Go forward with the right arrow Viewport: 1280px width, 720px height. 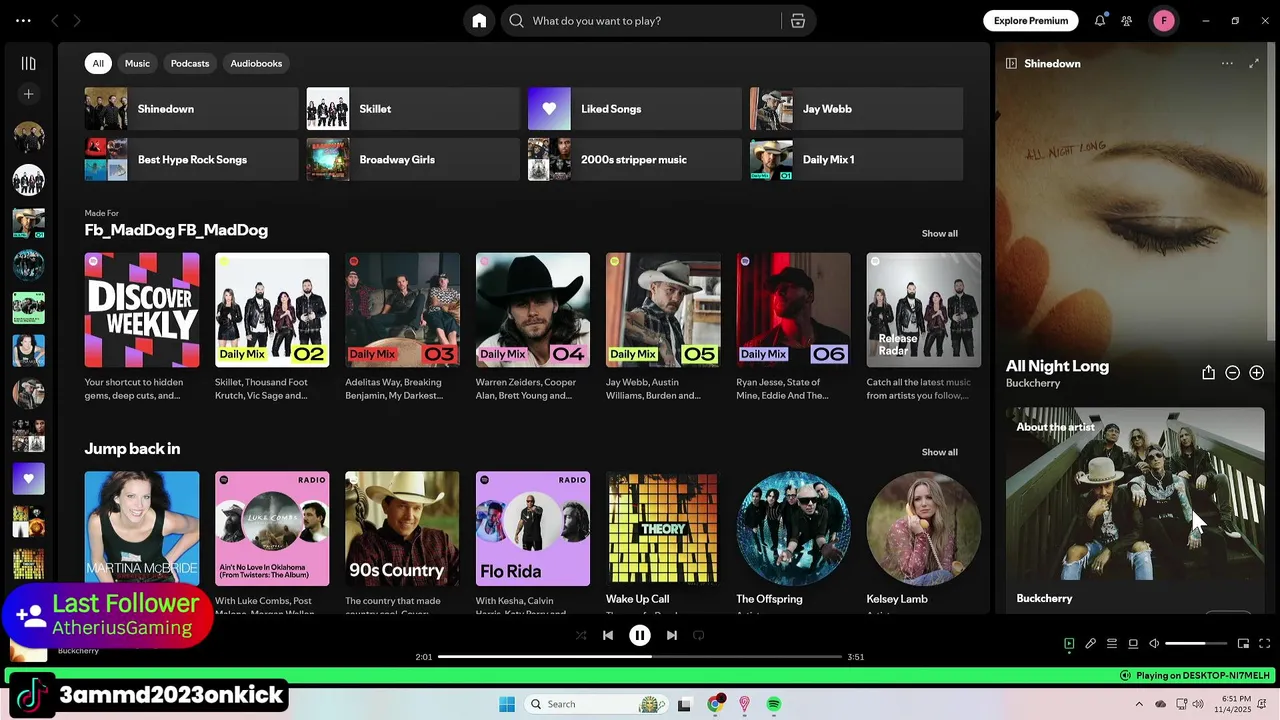click(77, 21)
